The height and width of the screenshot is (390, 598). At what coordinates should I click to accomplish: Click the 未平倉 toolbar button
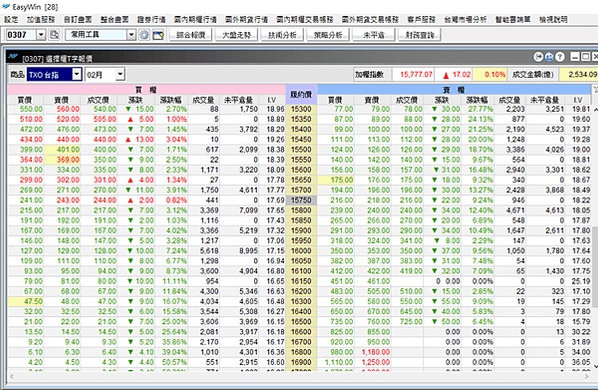[x=374, y=35]
